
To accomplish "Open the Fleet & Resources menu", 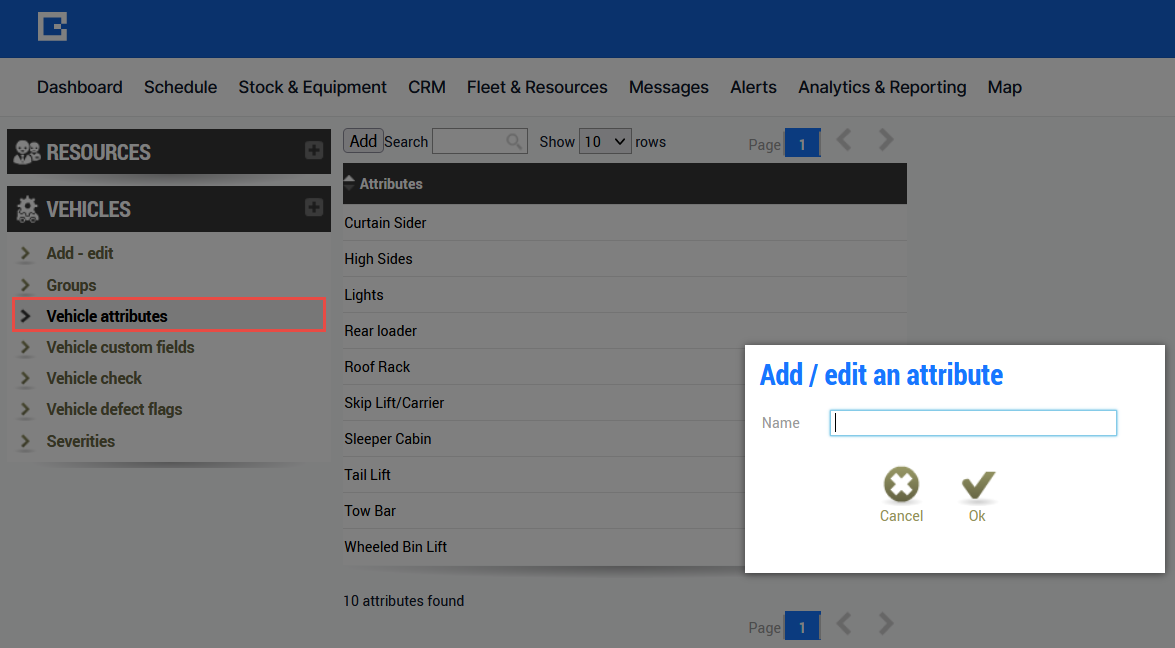I will coord(537,87).
